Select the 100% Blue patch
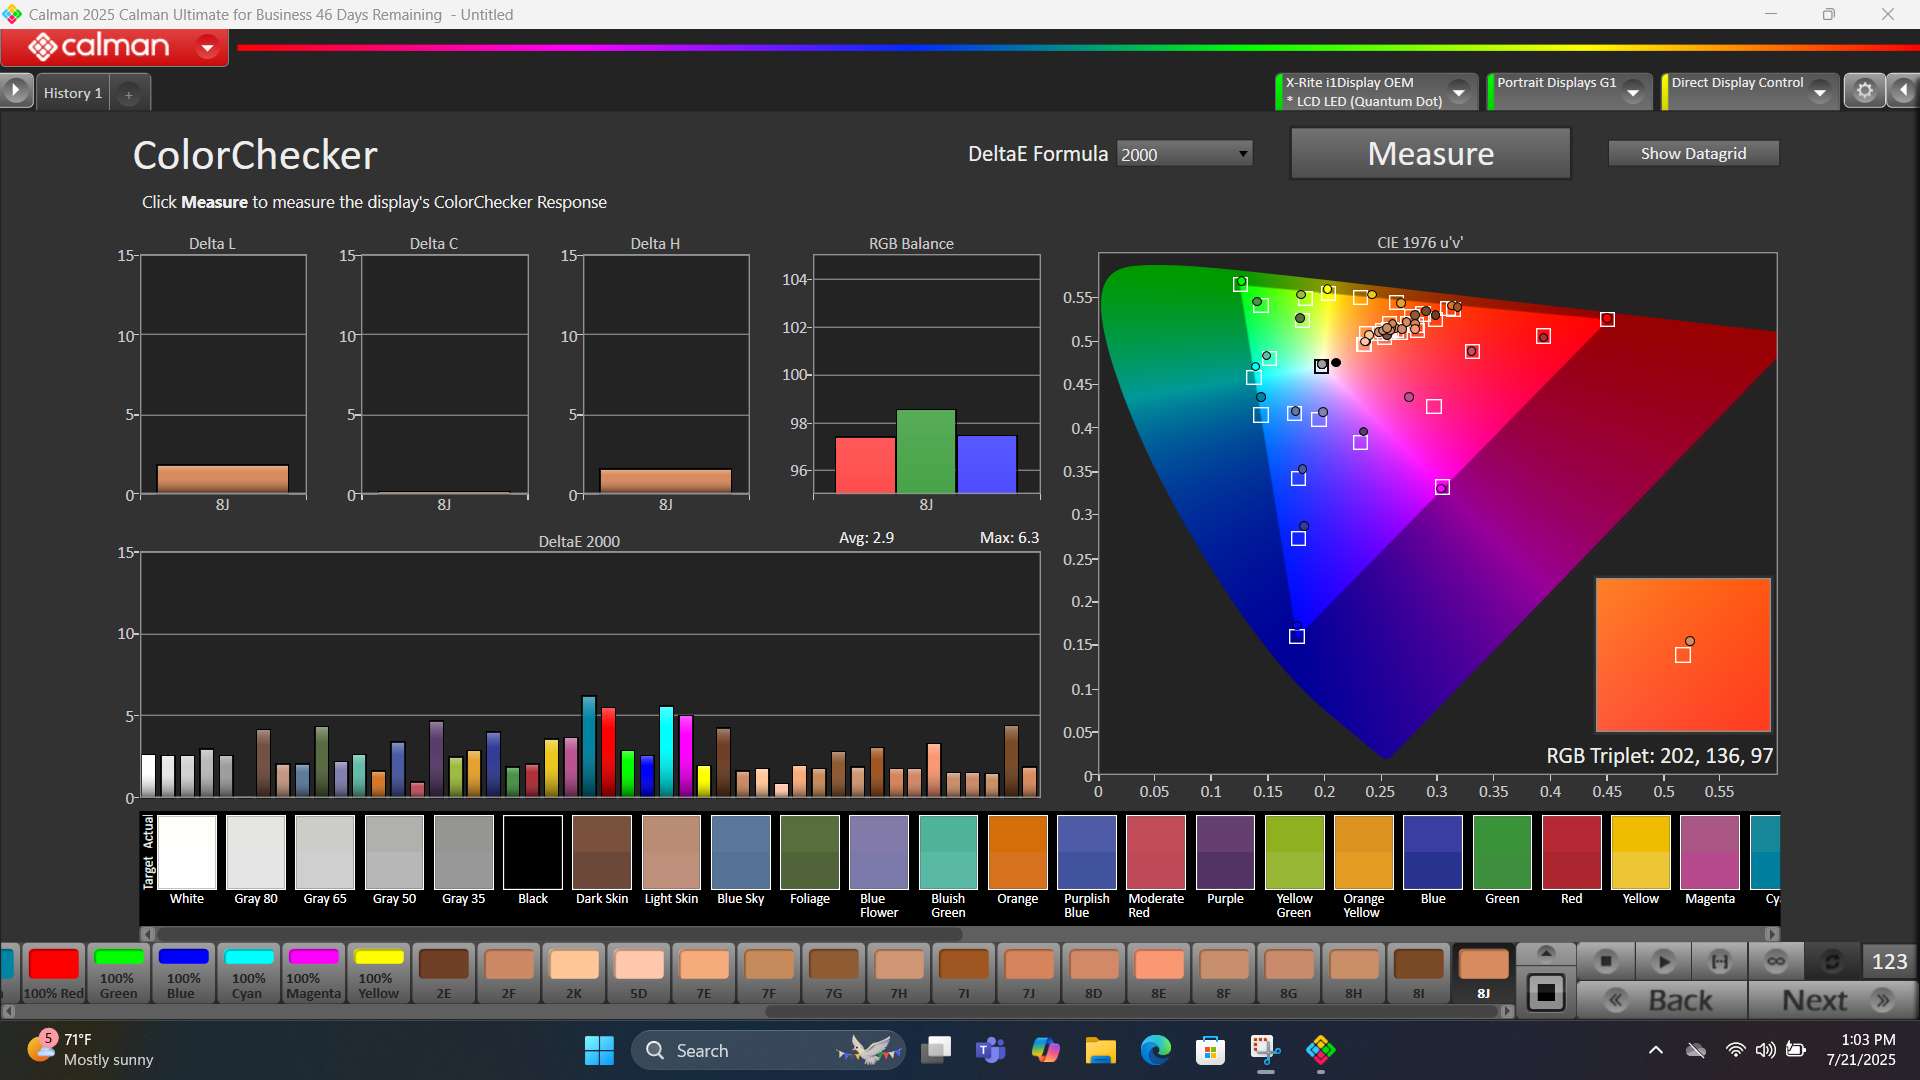 click(183, 973)
